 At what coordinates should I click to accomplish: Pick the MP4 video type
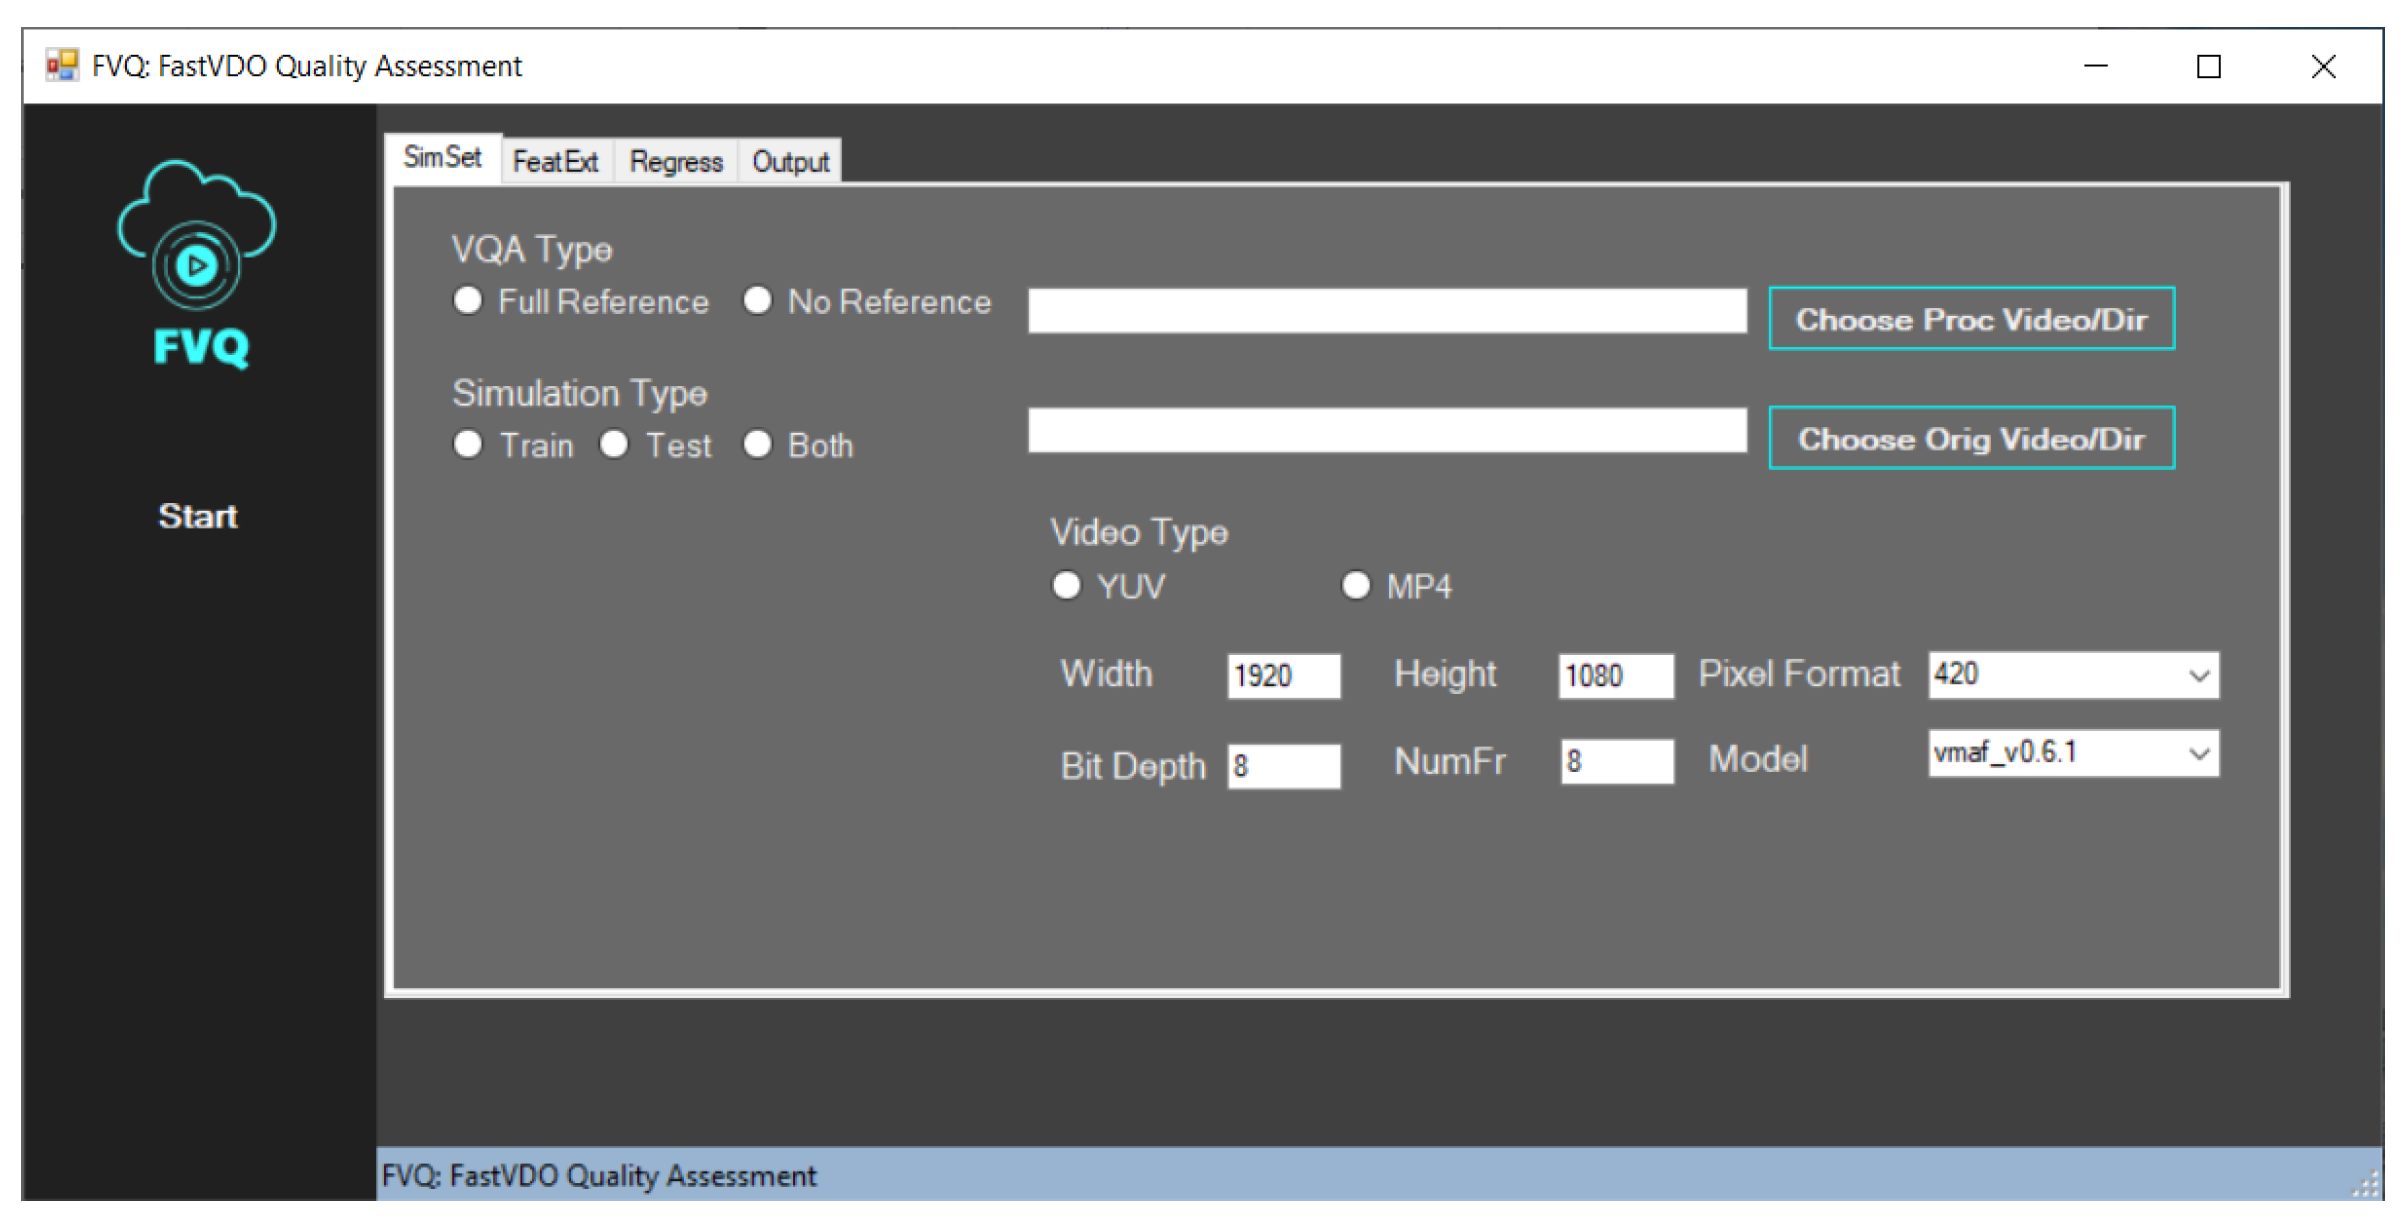(1355, 586)
